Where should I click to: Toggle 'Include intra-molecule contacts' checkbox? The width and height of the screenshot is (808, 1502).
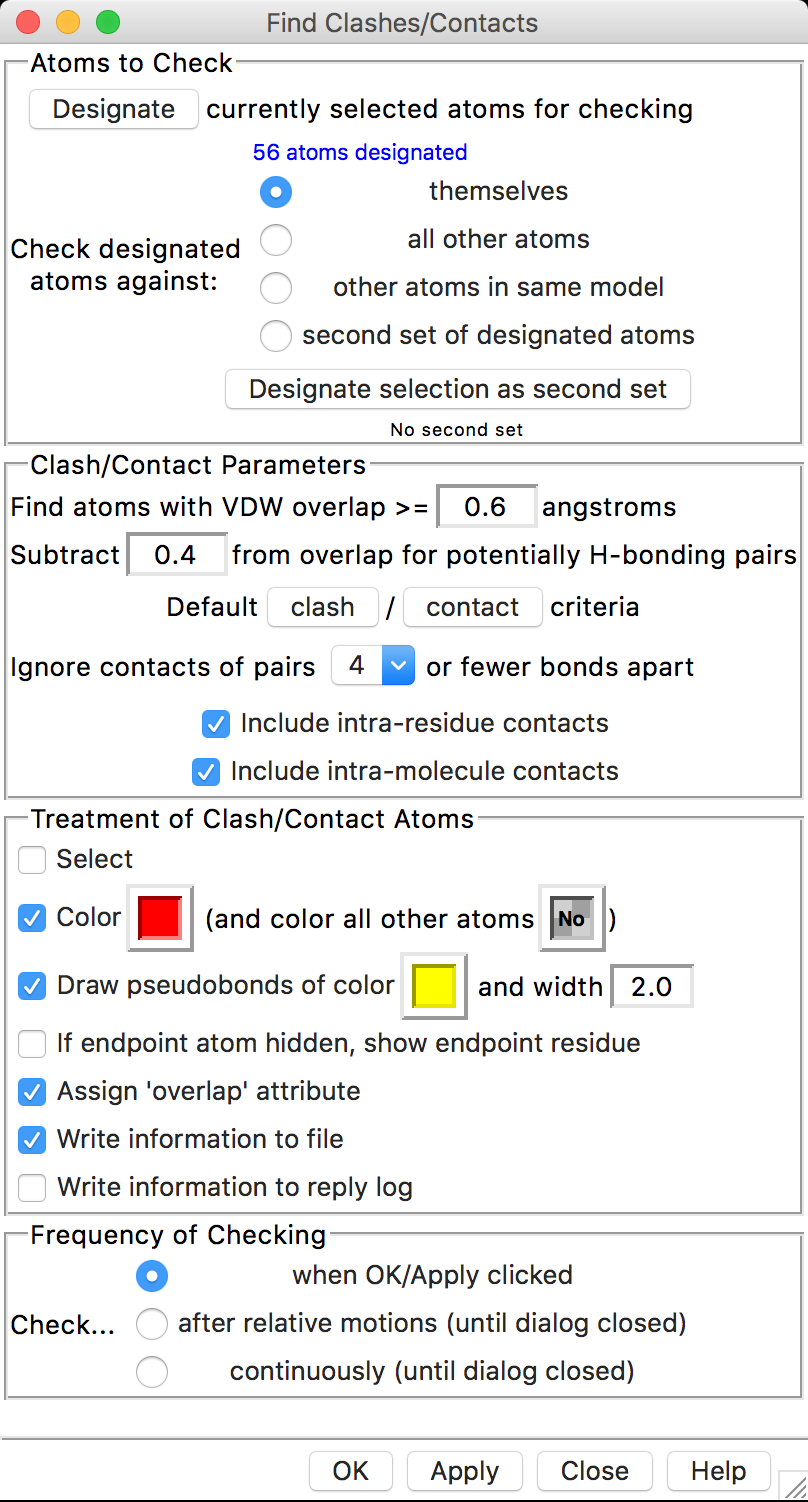(x=205, y=771)
